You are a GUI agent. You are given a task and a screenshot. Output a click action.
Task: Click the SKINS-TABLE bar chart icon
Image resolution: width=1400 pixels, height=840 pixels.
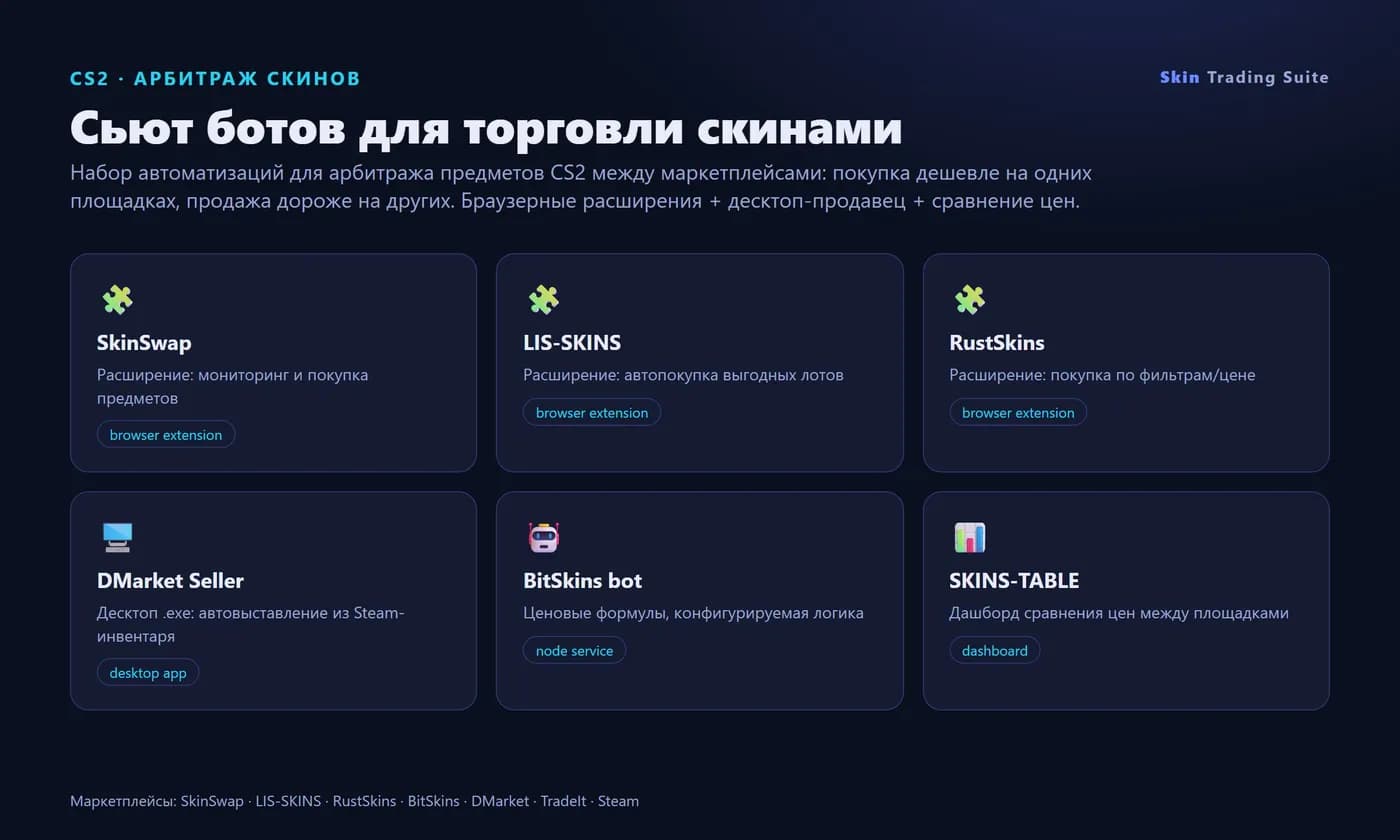[x=969, y=537]
